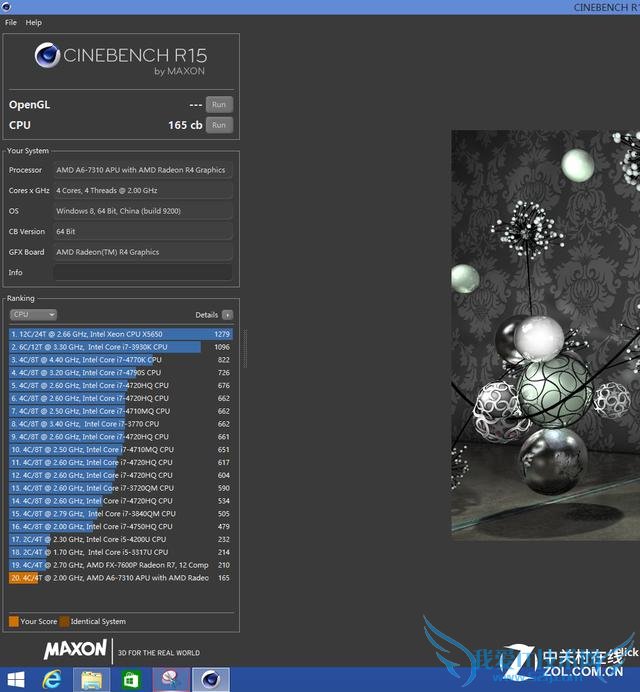Run the OpenGL benchmark
The height and width of the screenshot is (692, 640).
(218, 104)
